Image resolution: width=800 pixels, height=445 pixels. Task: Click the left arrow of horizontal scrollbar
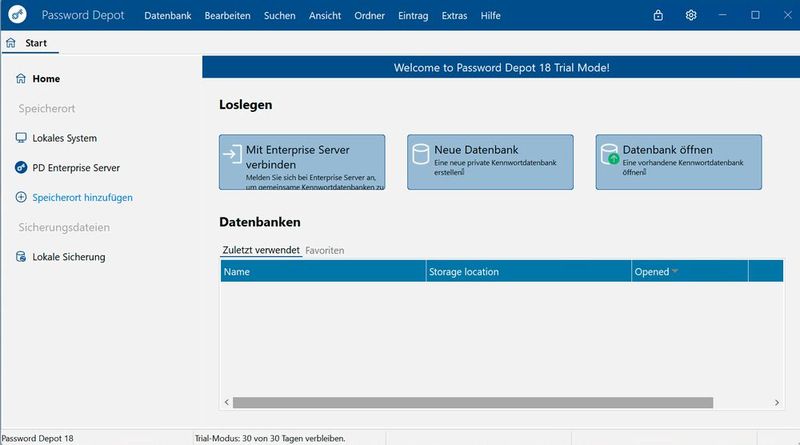(x=227, y=402)
